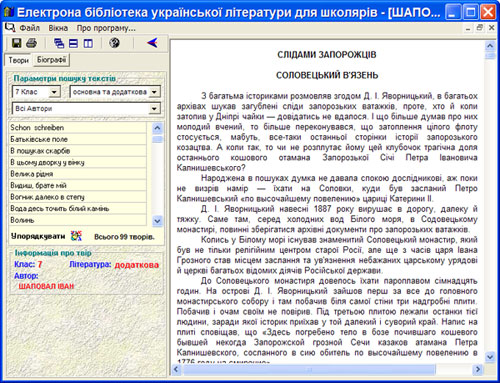Click the blue back arrow icon

click(152, 43)
